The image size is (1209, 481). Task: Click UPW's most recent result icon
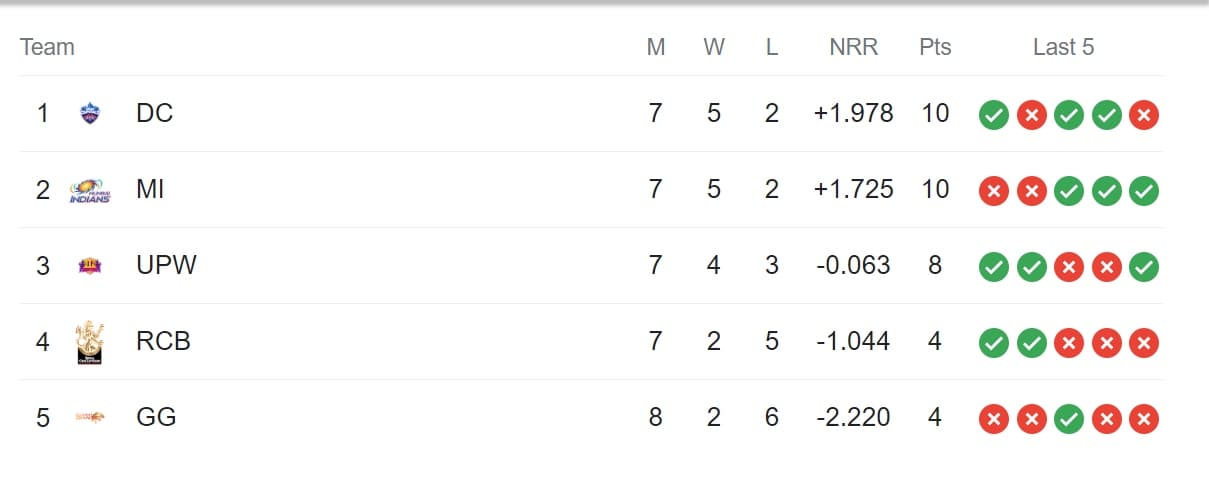click(x=1144, y=267)
